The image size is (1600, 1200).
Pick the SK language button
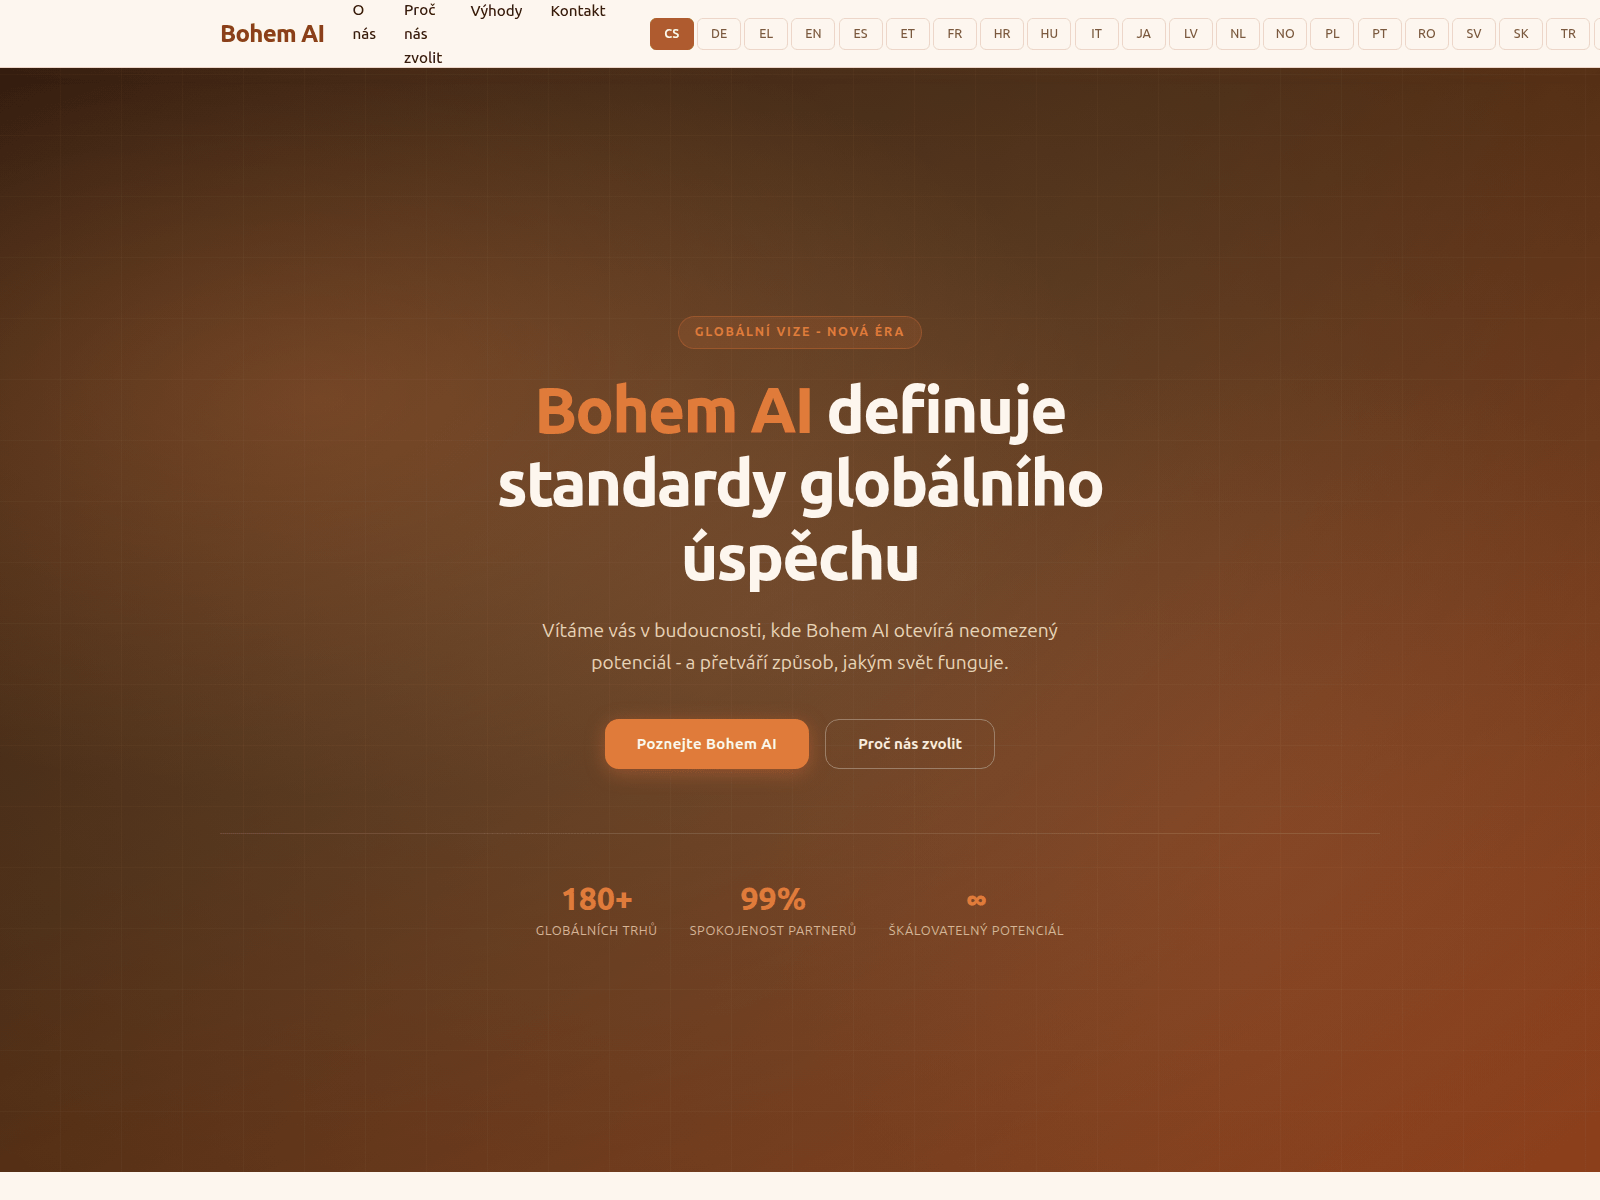coord(1521,34)
